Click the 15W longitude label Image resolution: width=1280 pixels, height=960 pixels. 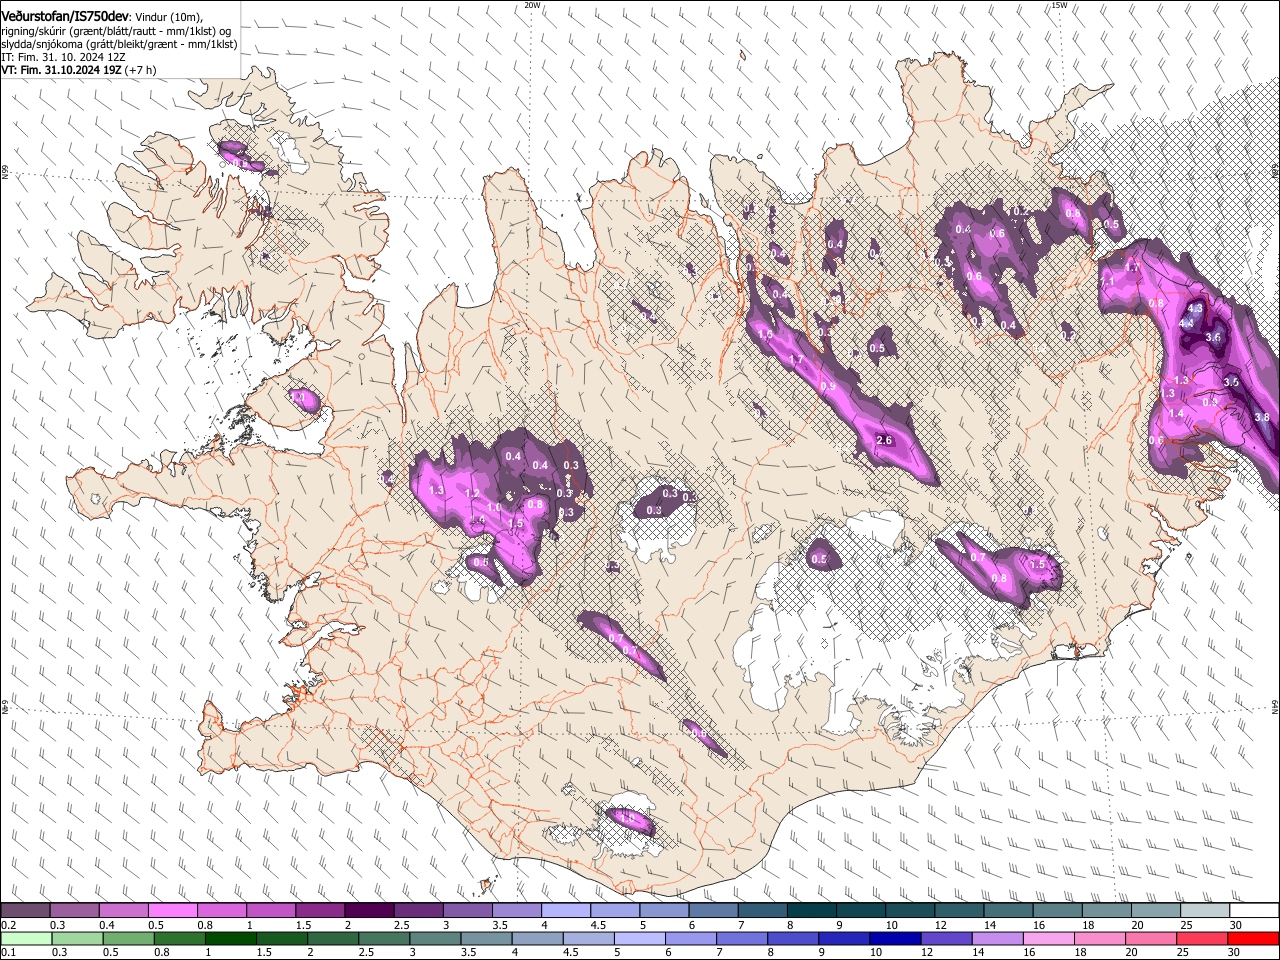click(x=1060, y=5)
